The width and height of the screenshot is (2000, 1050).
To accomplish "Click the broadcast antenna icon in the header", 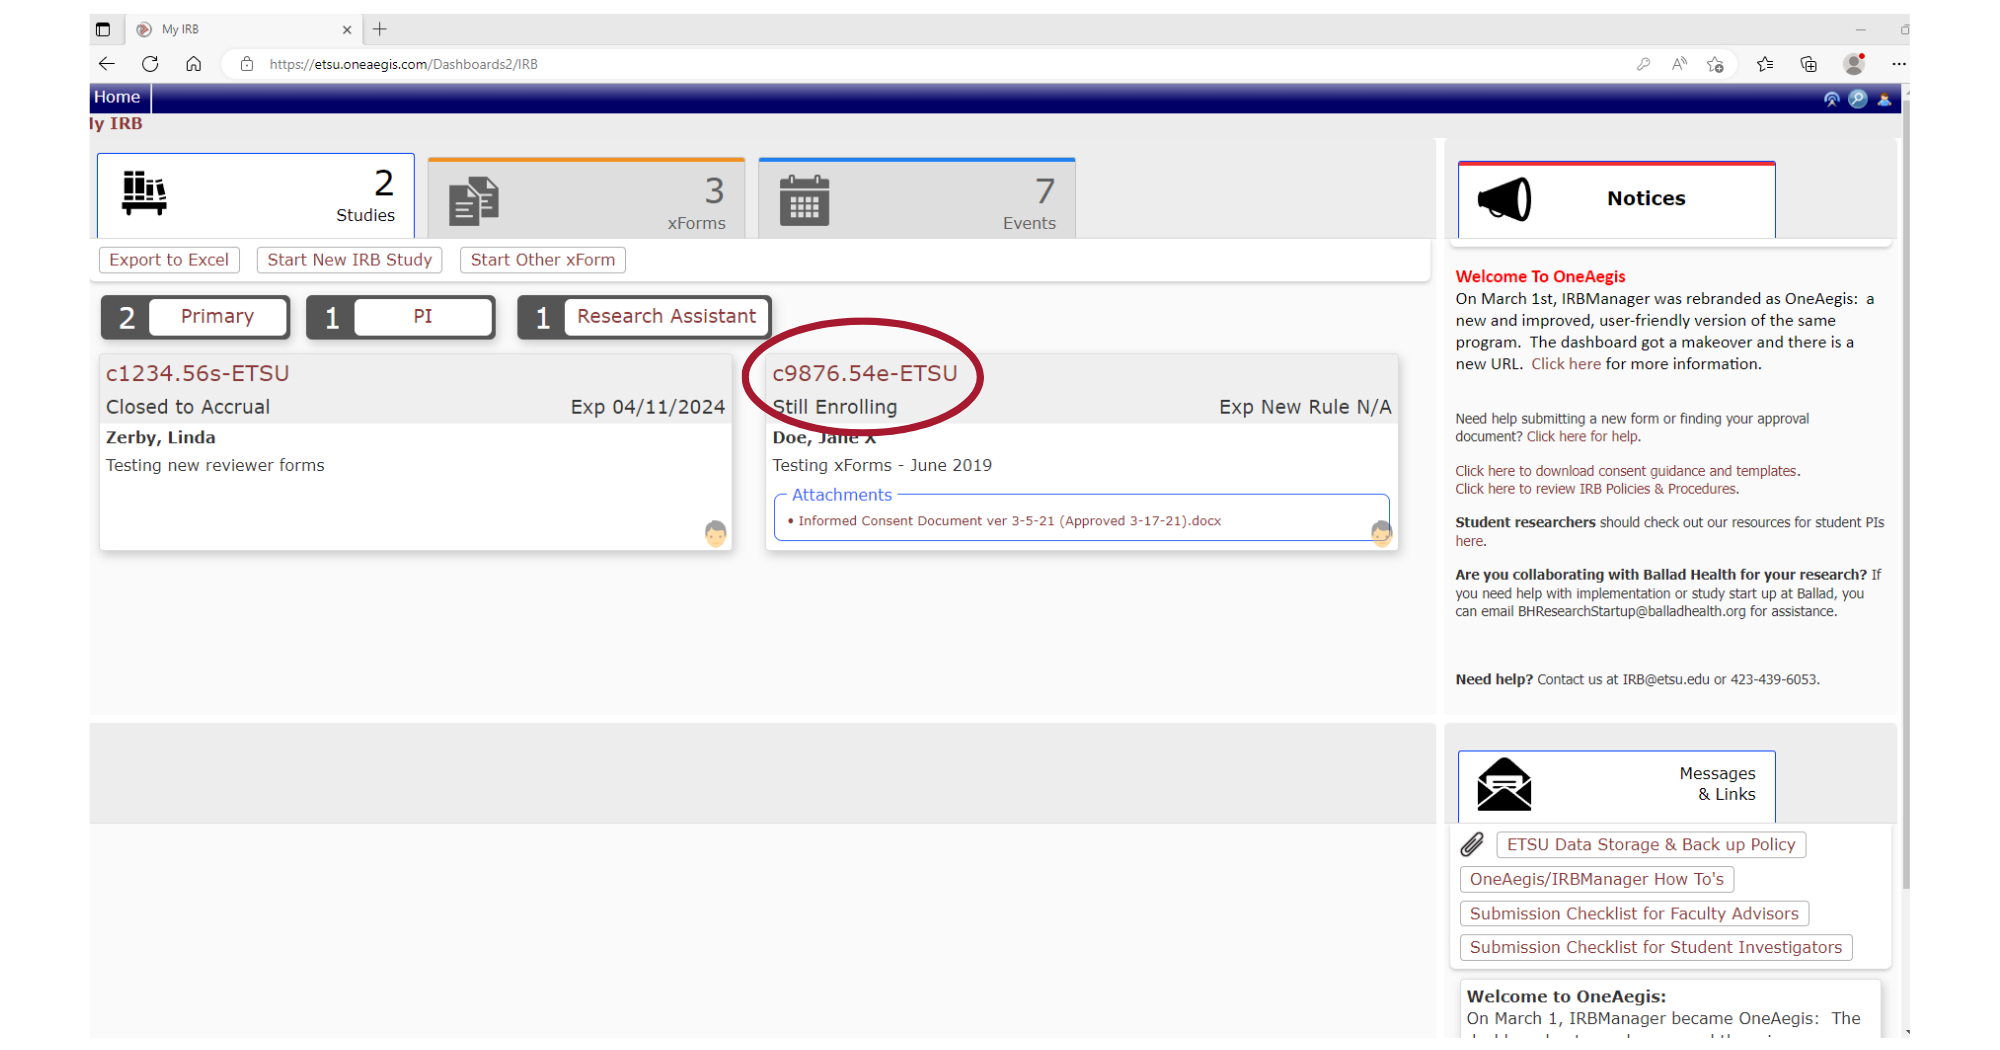I will tap(1831, 98).
